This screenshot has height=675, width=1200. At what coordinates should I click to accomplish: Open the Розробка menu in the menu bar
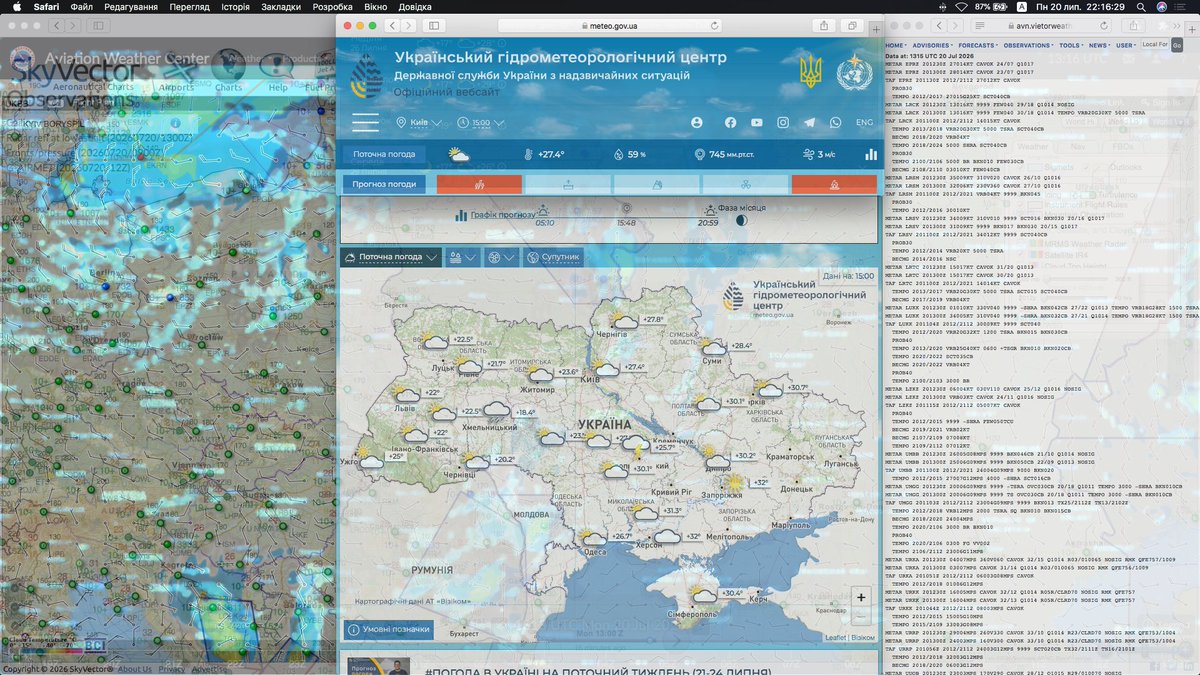(333, 7)
